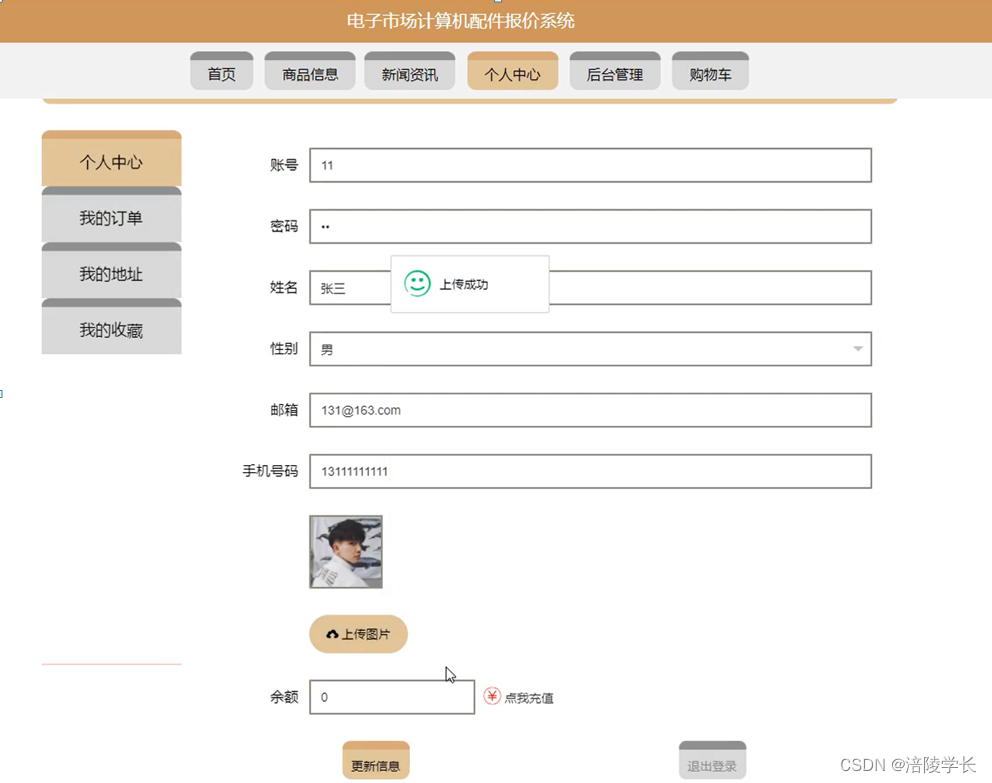
Task: Switch to the 商品信息 tab
Action: tap(309, 71)
